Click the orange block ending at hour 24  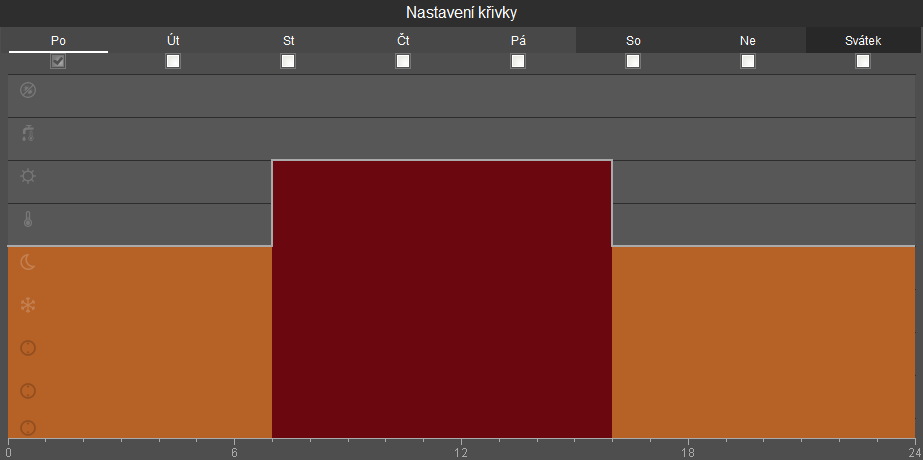(x=764, y=342)
